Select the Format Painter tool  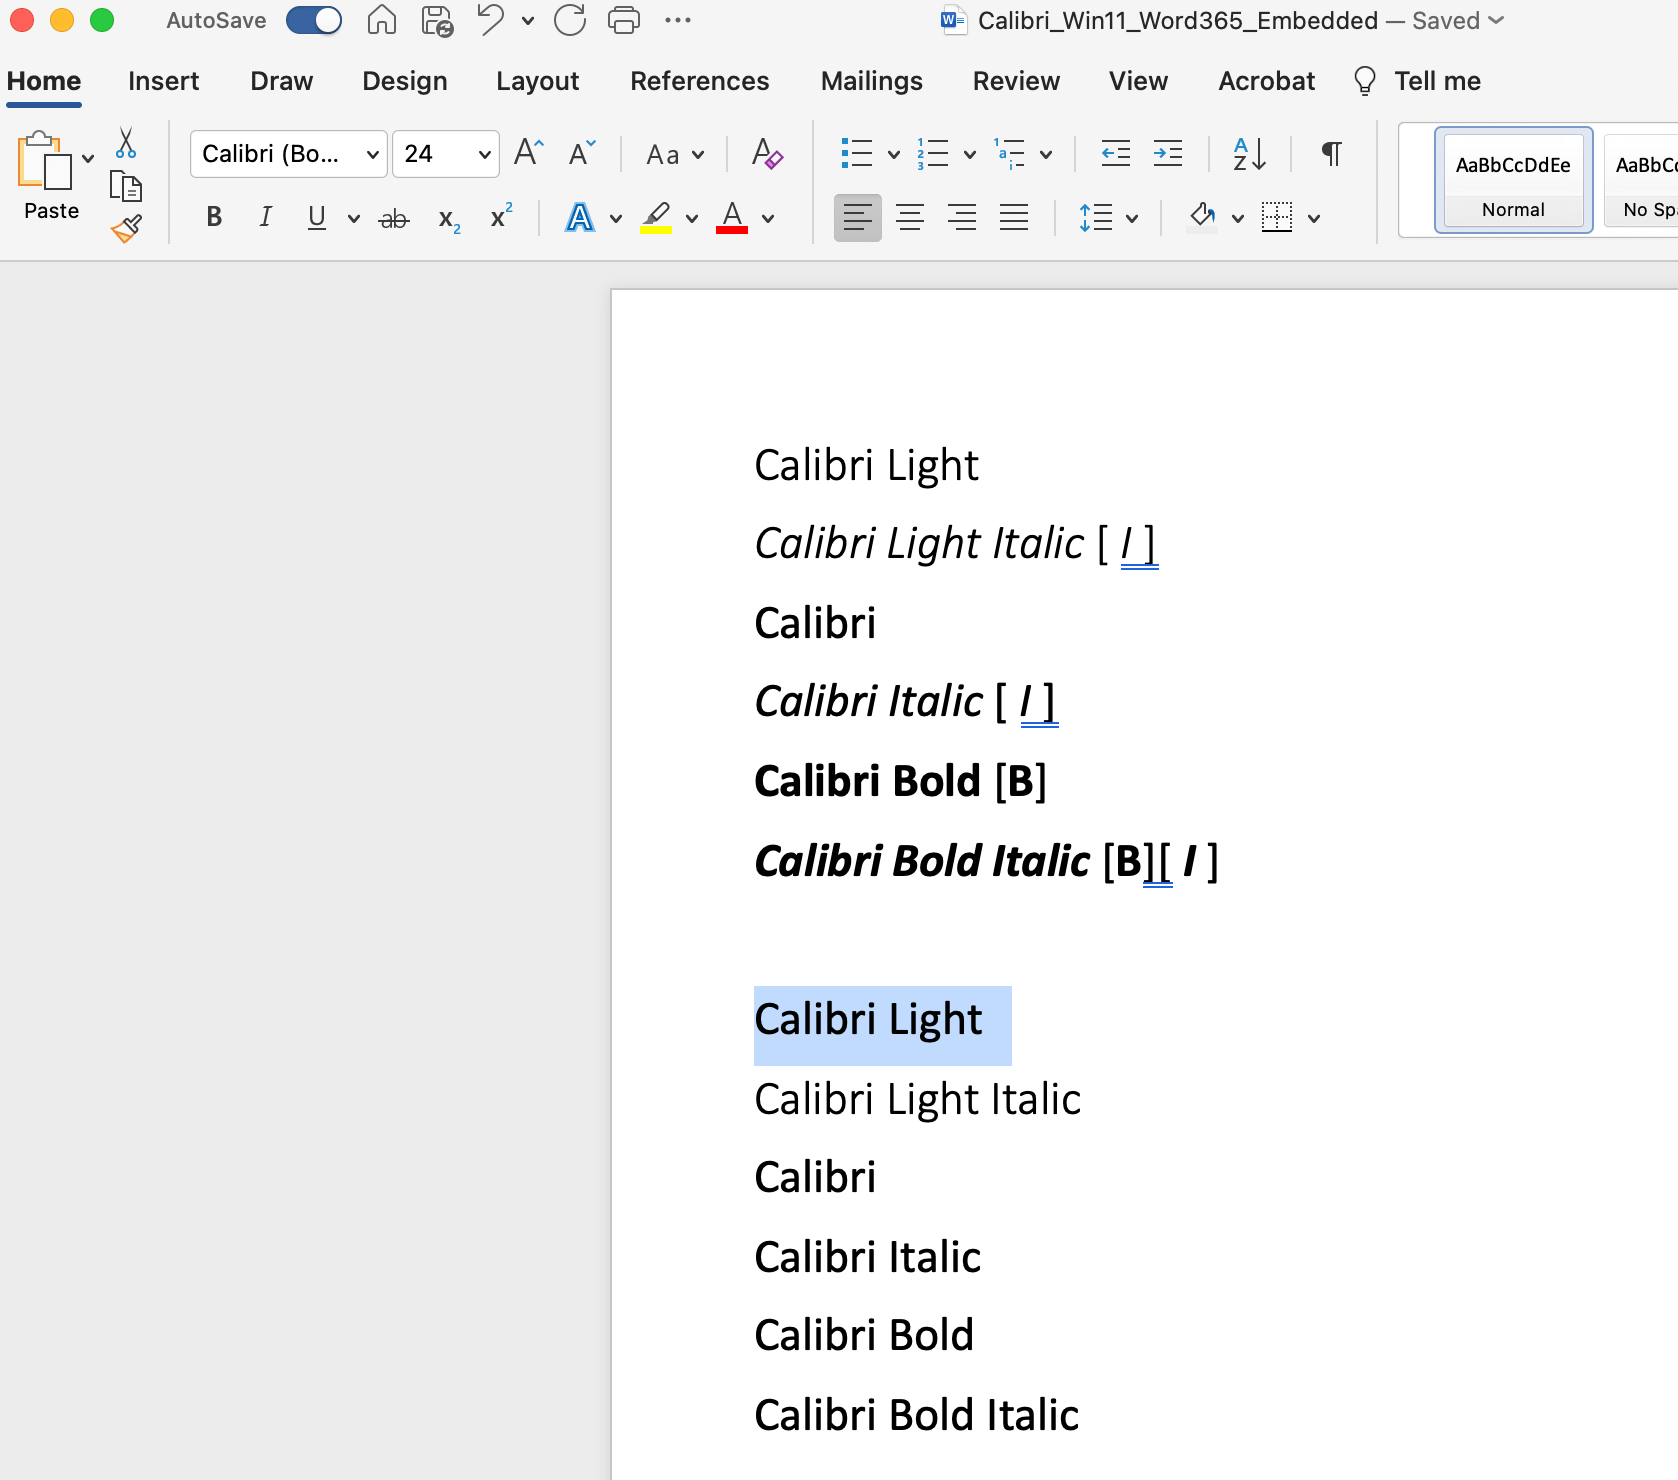[x=126, y=228]
